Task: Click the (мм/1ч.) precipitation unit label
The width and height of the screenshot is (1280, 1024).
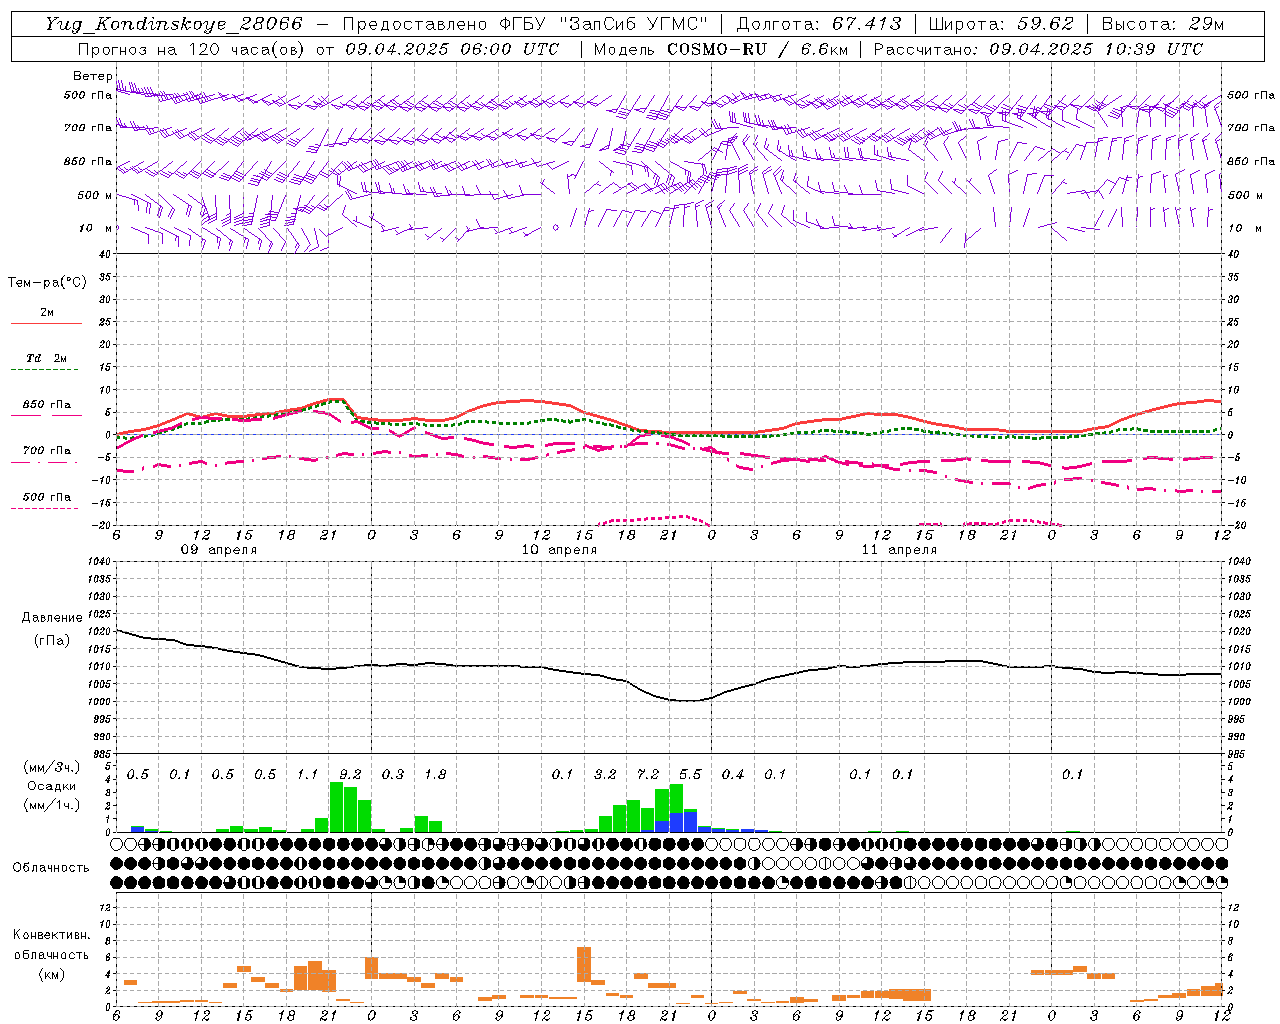Action: coord(52,805)
